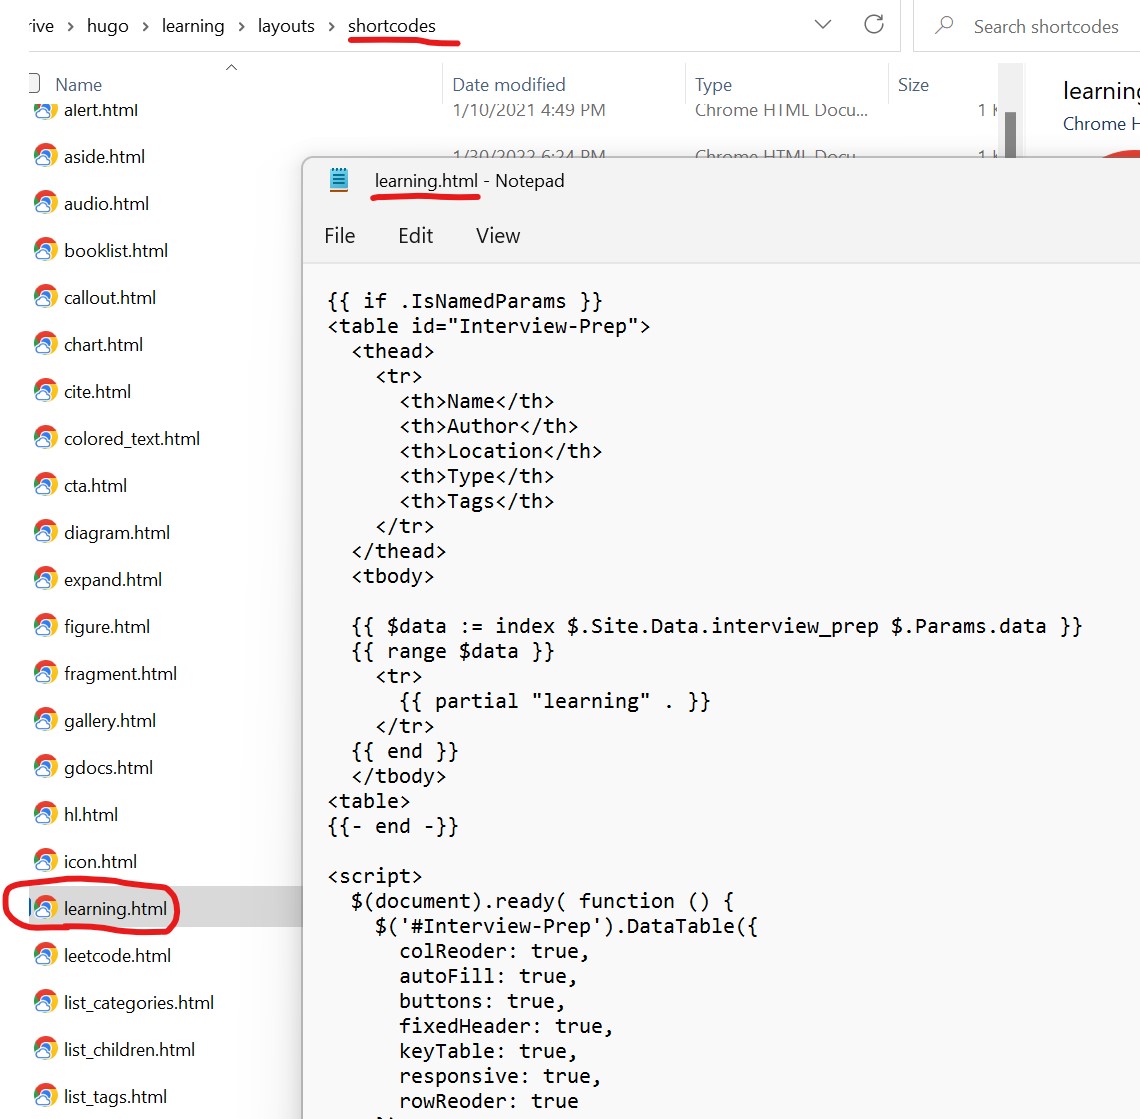The width and height of the screenshot is (1140, 1119).
Task: Click the chevron after layouts in breadcrumb
Action: [331, 26]
